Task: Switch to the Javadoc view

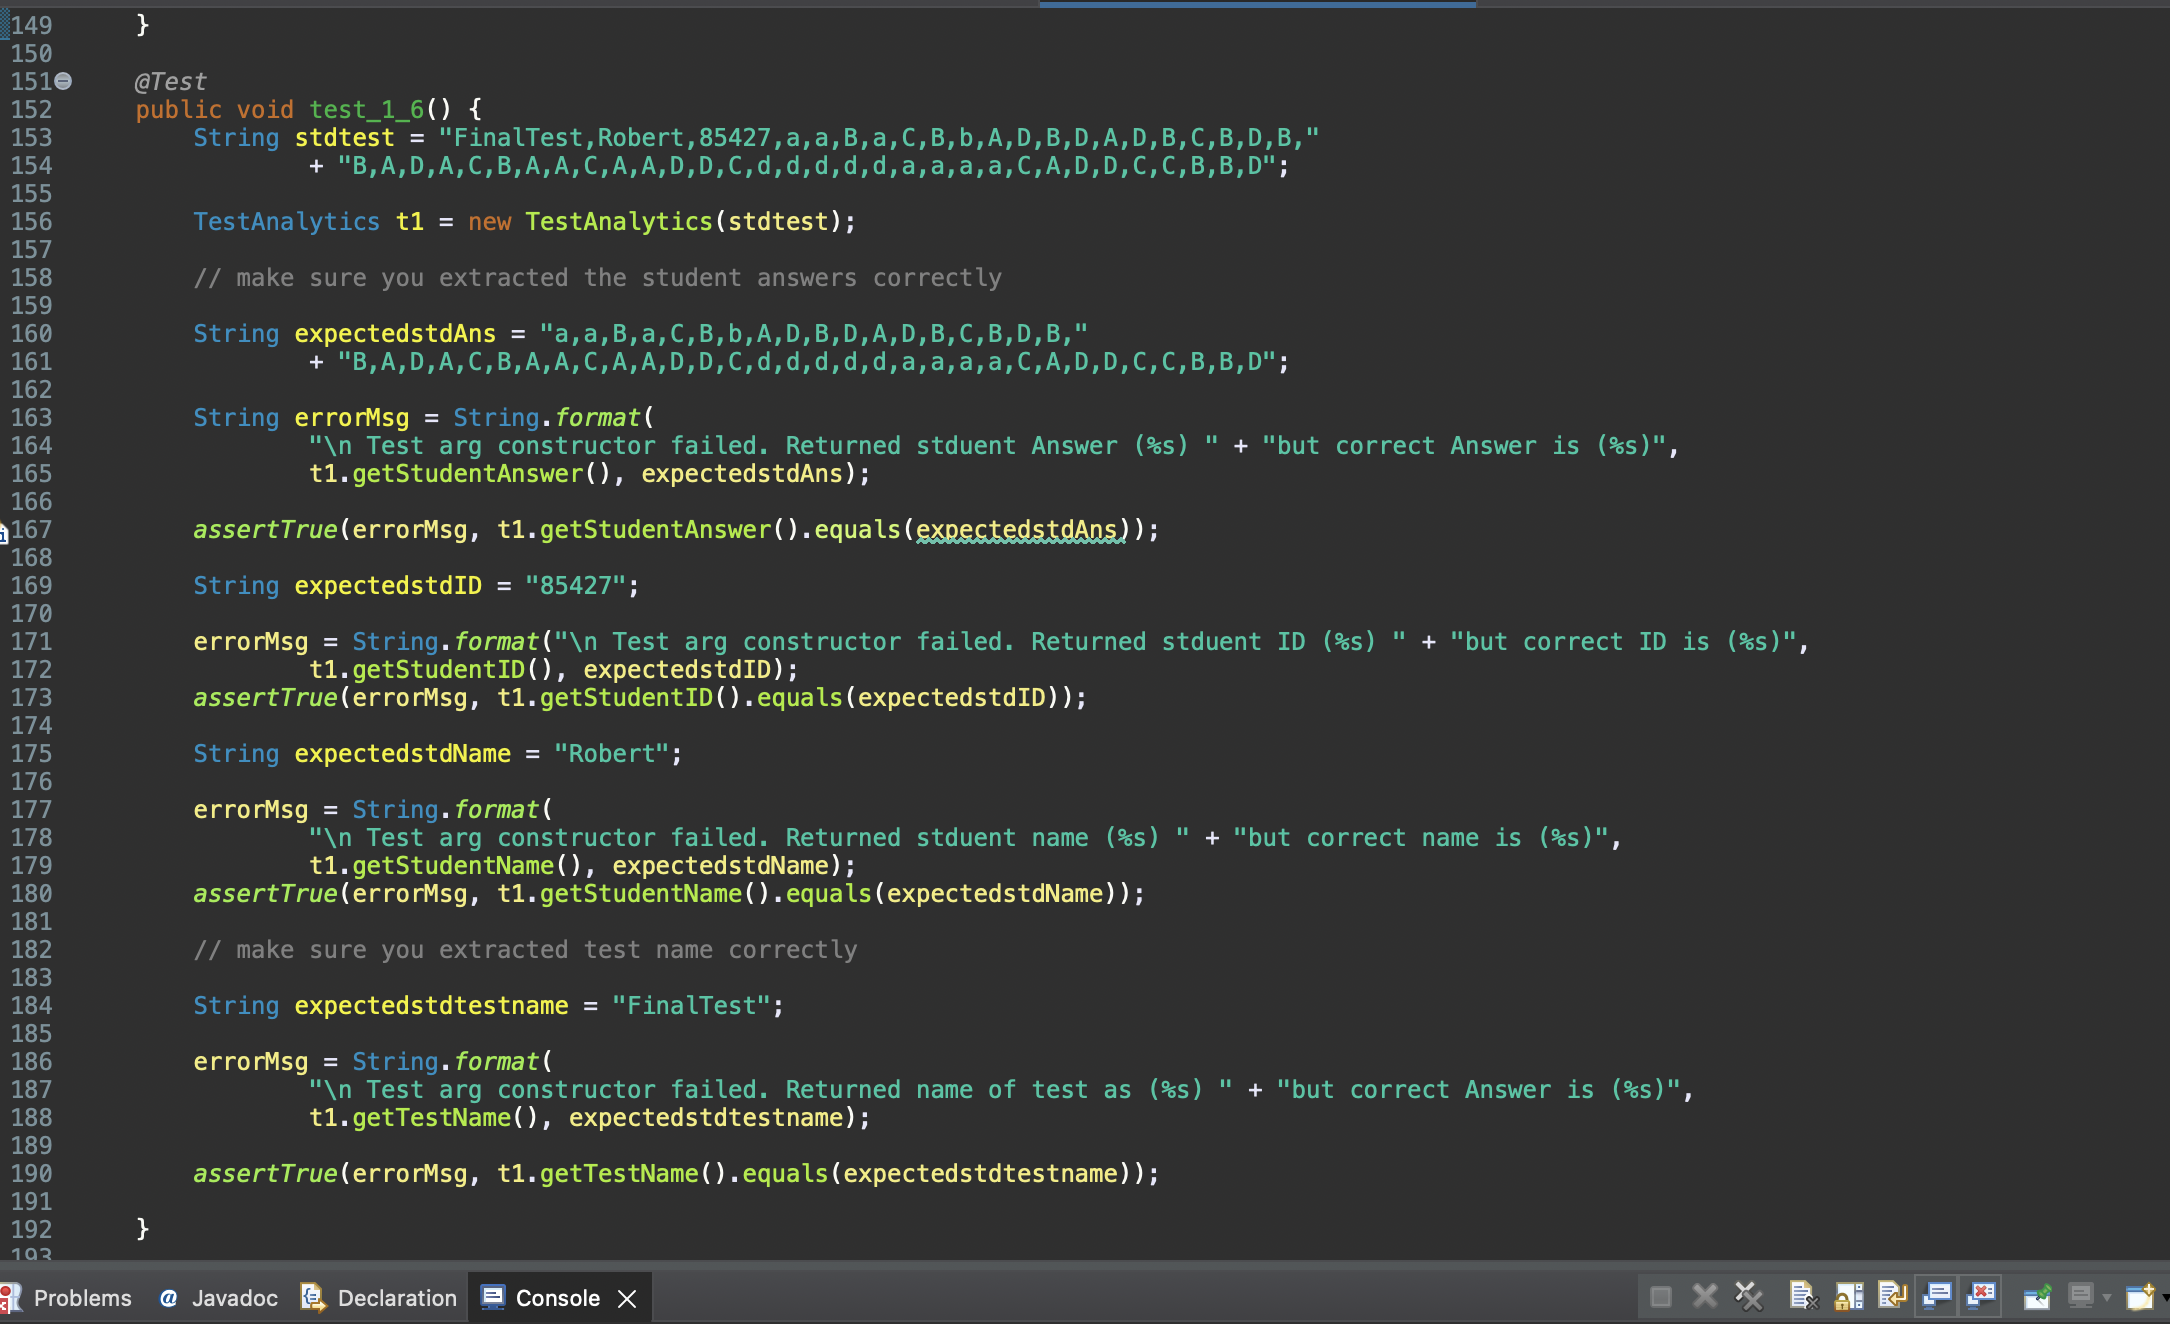Action: [x=234, y=1297]
